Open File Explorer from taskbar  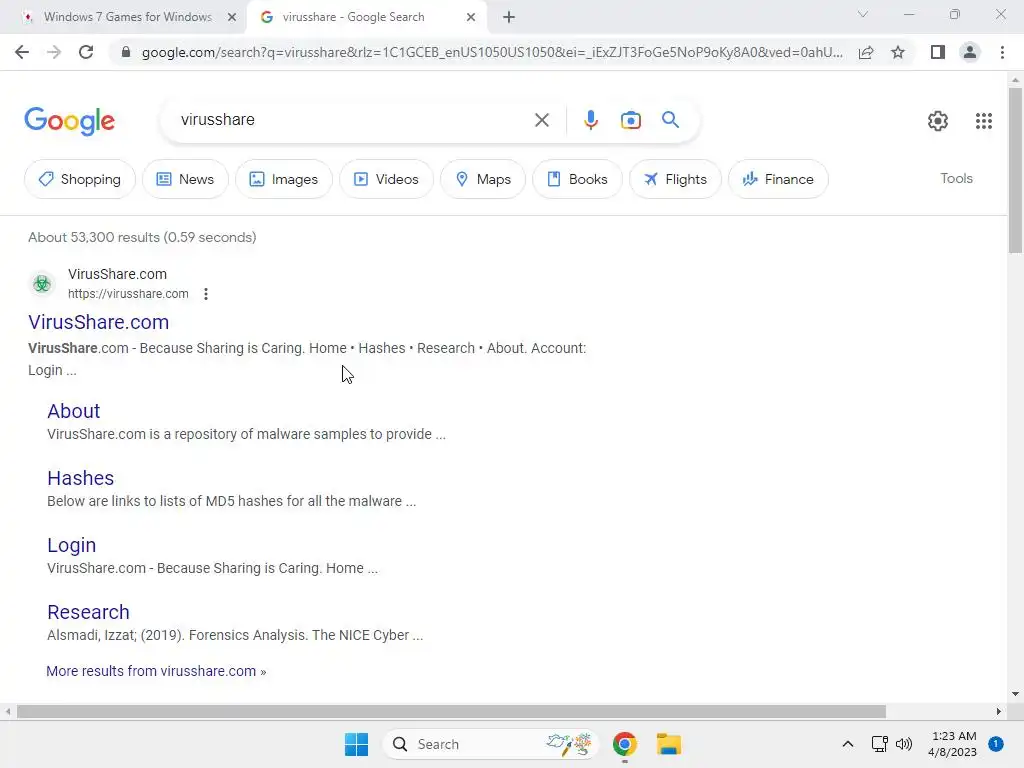point(669,744)
